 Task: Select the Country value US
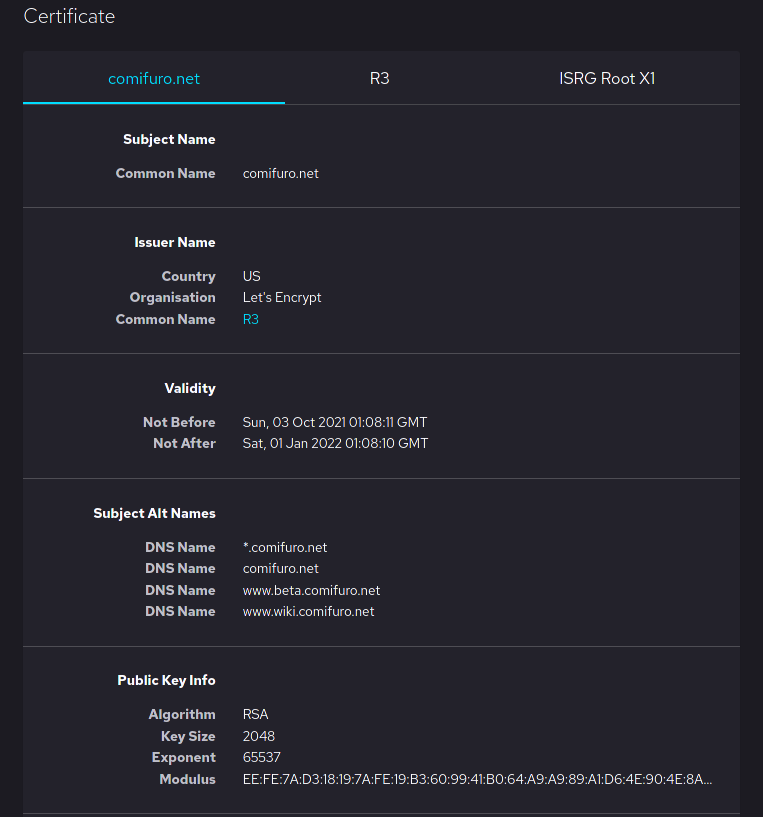tap(251, 276)
